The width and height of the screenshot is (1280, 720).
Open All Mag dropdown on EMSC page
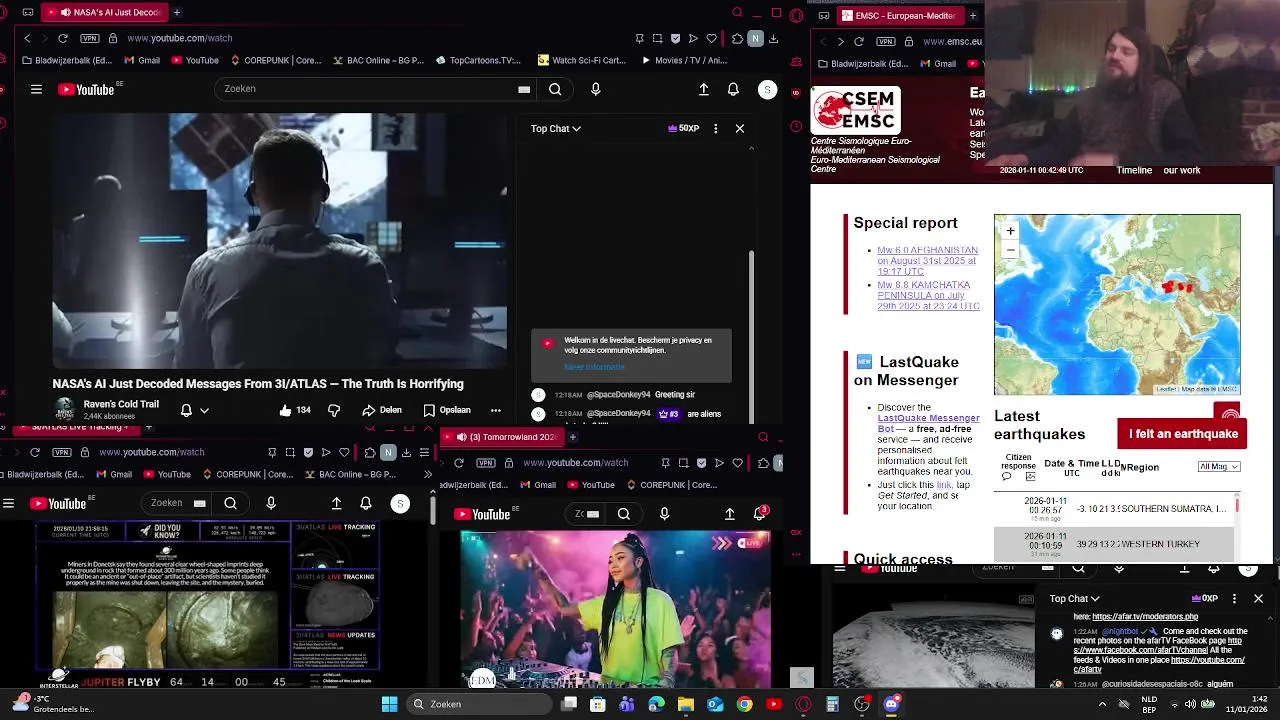(1219, 467)
